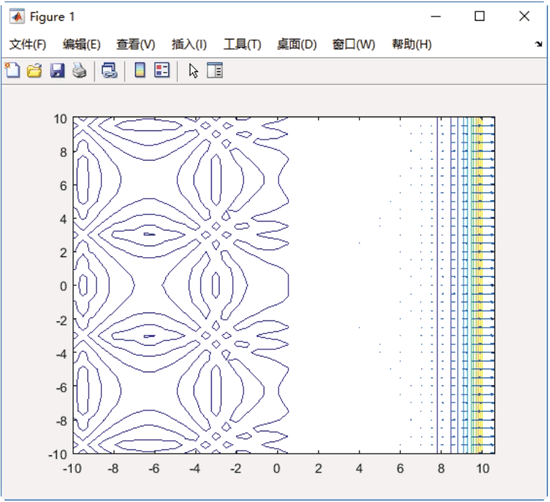The image size is (550, 502).
Task: Insert a legend using the toolbar icon
Action: click(162, 70)
